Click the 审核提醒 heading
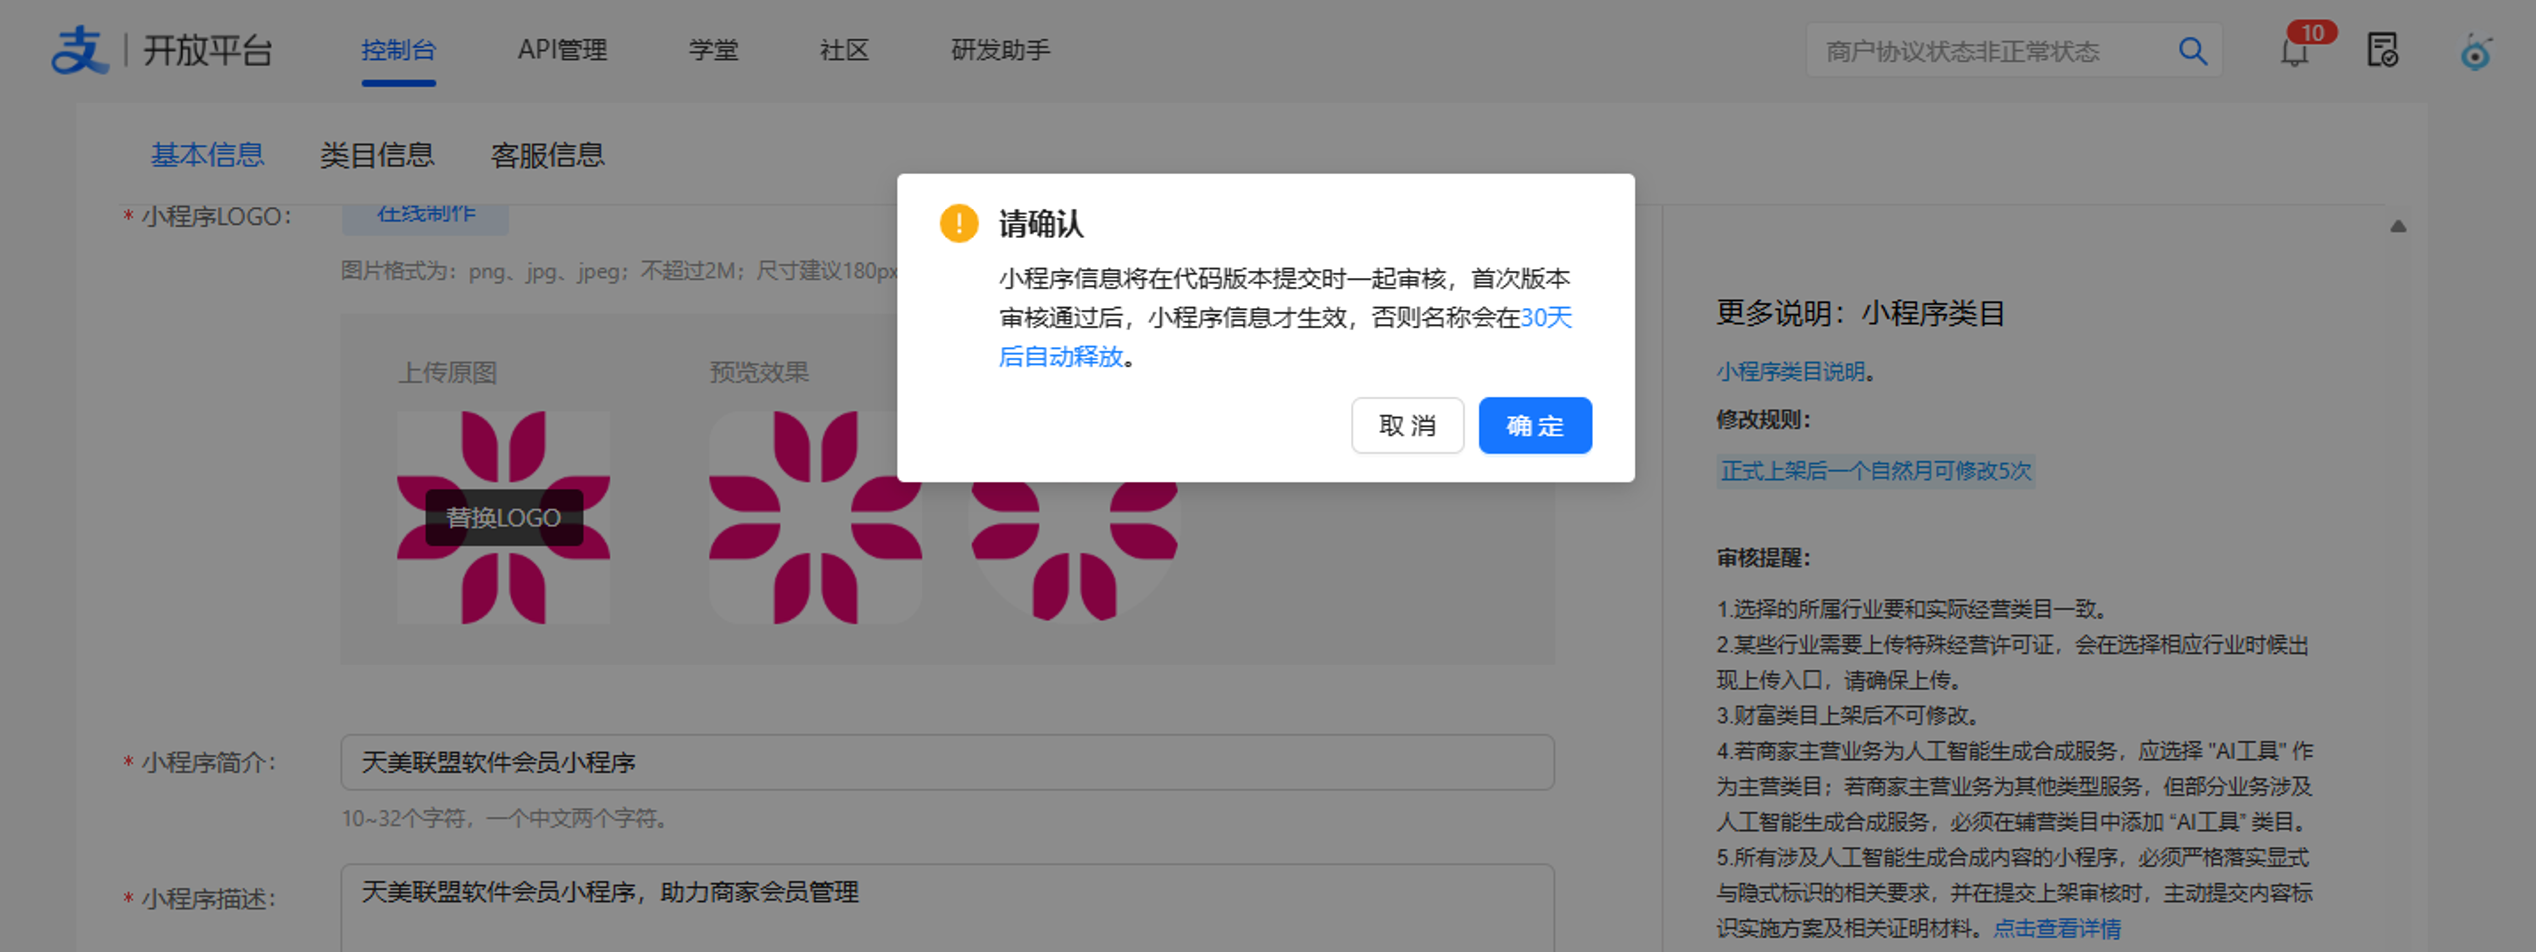 pyautogui.click(x=1763, y=558)
